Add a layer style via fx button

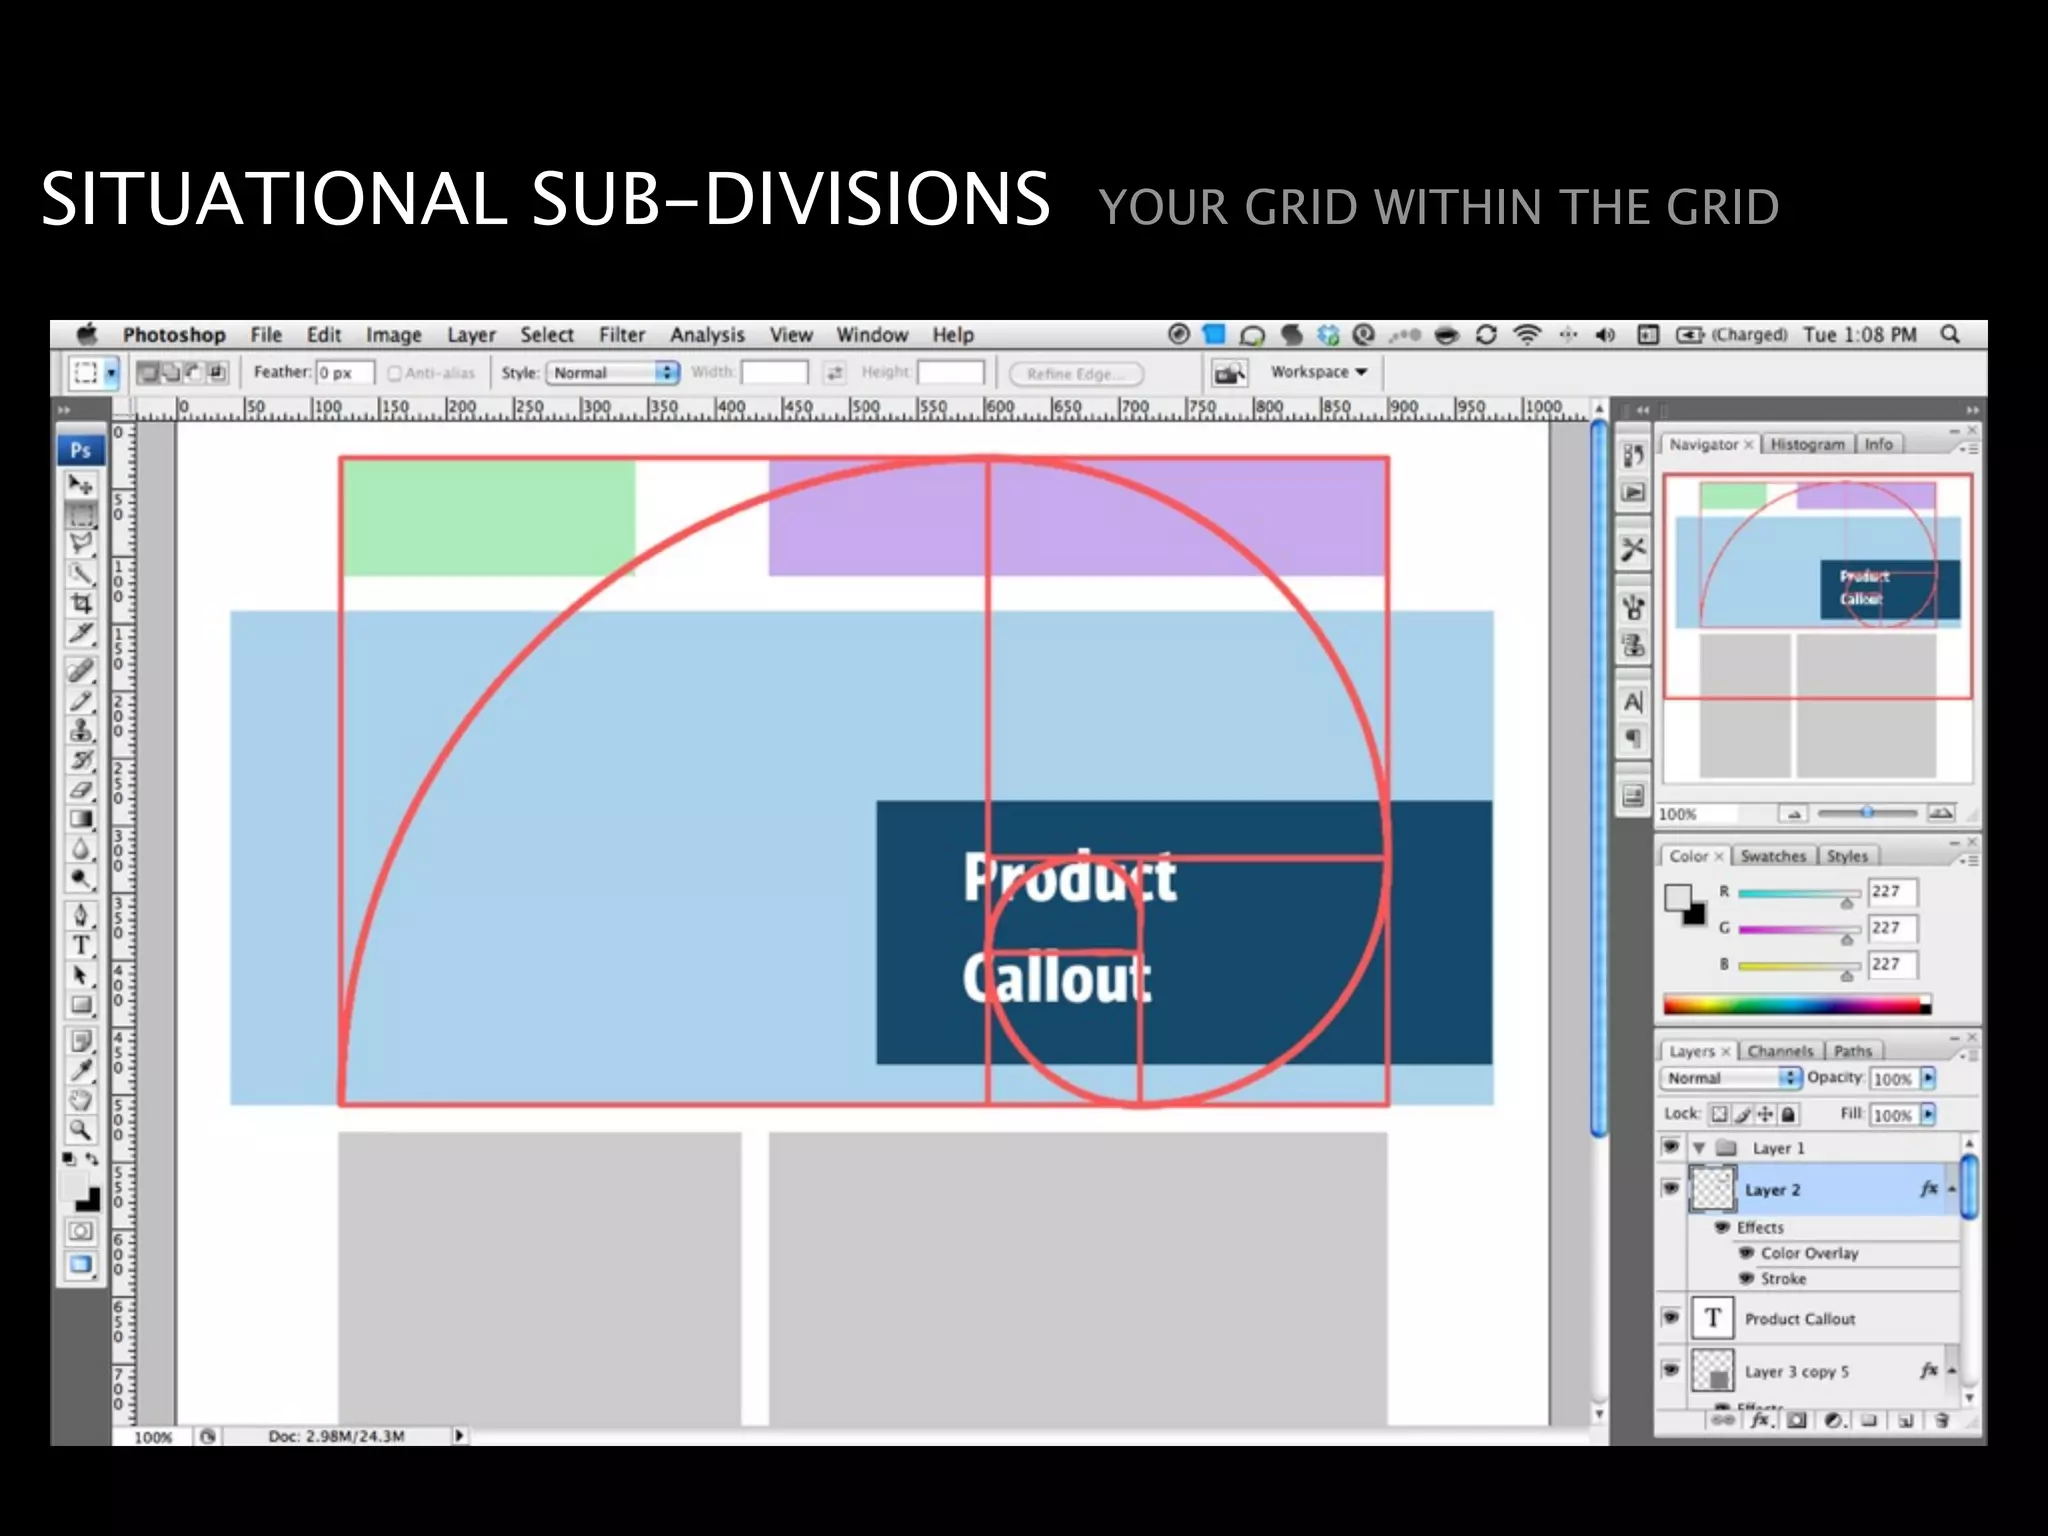1761,1420
